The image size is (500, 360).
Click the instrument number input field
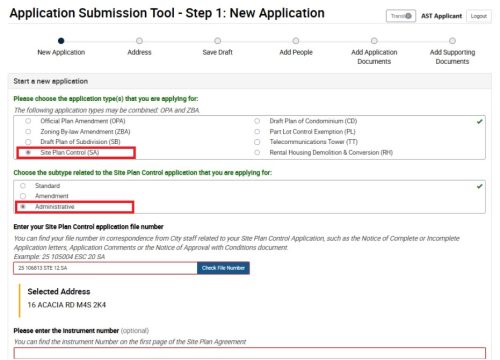tap(250, 353)
